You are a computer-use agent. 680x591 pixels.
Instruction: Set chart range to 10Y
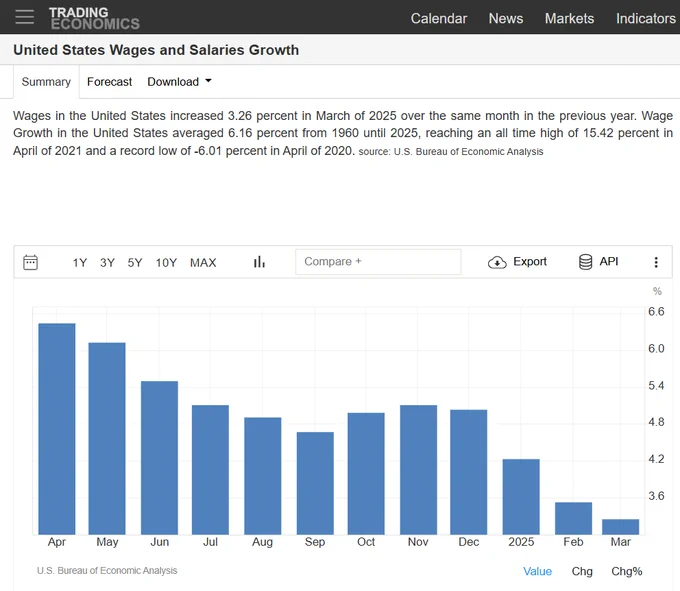click(x=166, y=262)
